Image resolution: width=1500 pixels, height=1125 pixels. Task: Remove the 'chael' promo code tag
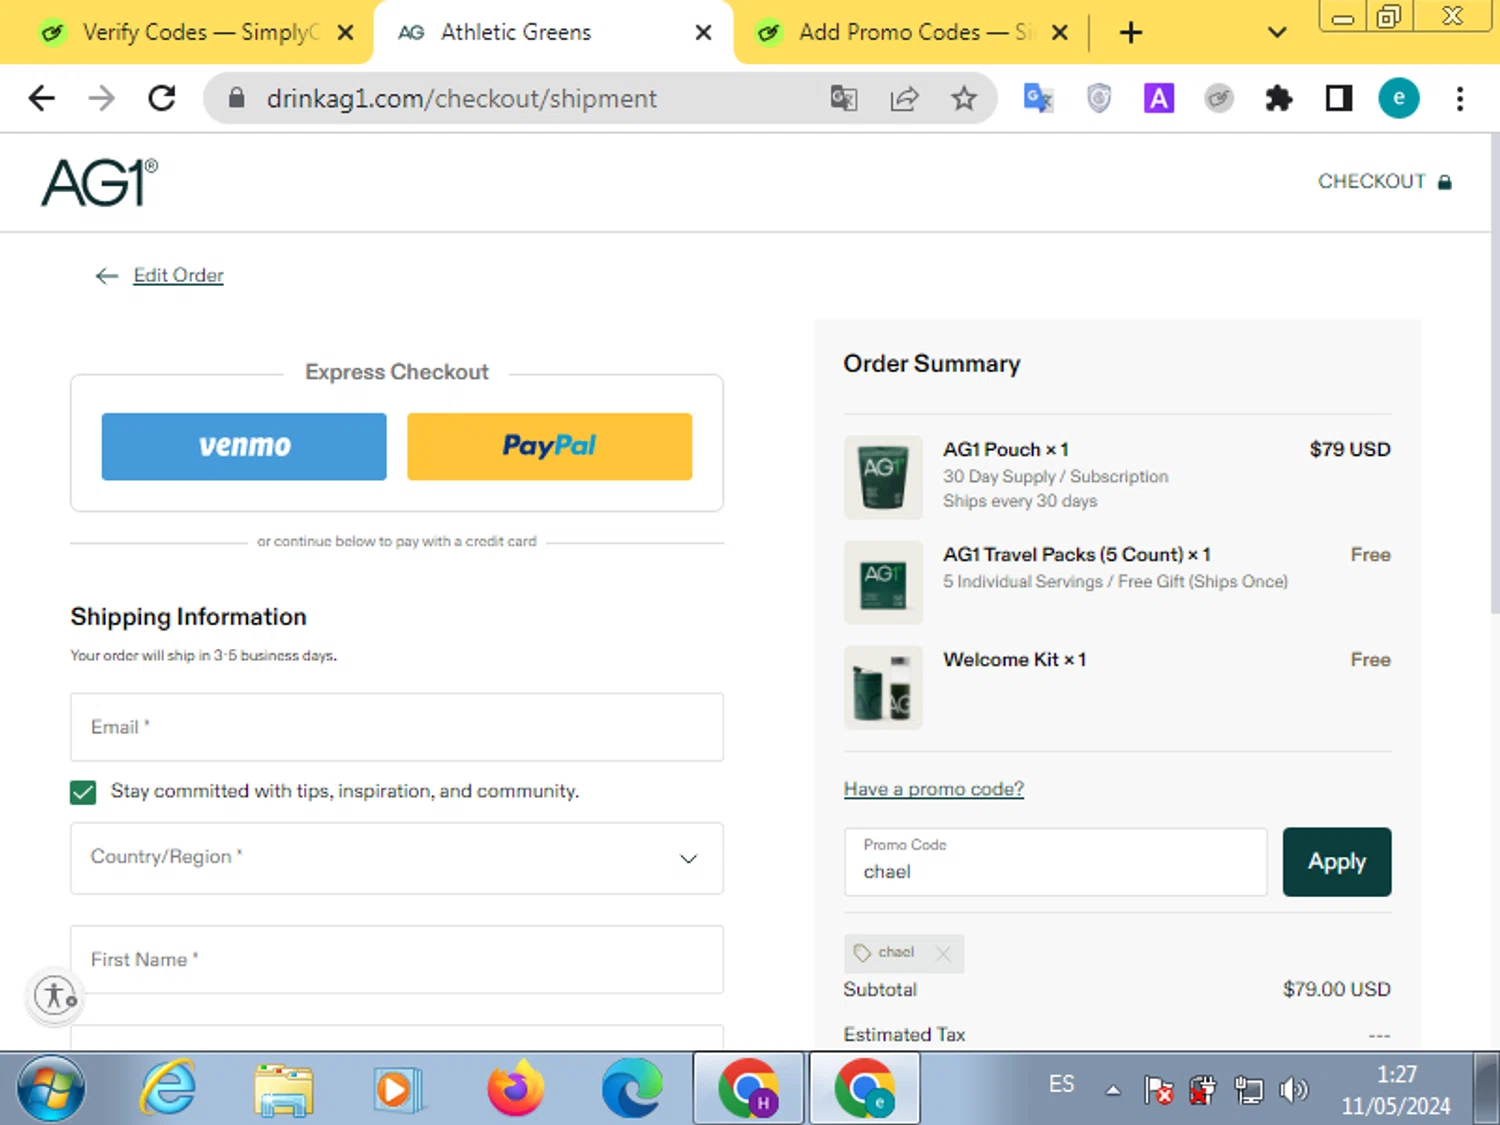click(x=943, y=953)
